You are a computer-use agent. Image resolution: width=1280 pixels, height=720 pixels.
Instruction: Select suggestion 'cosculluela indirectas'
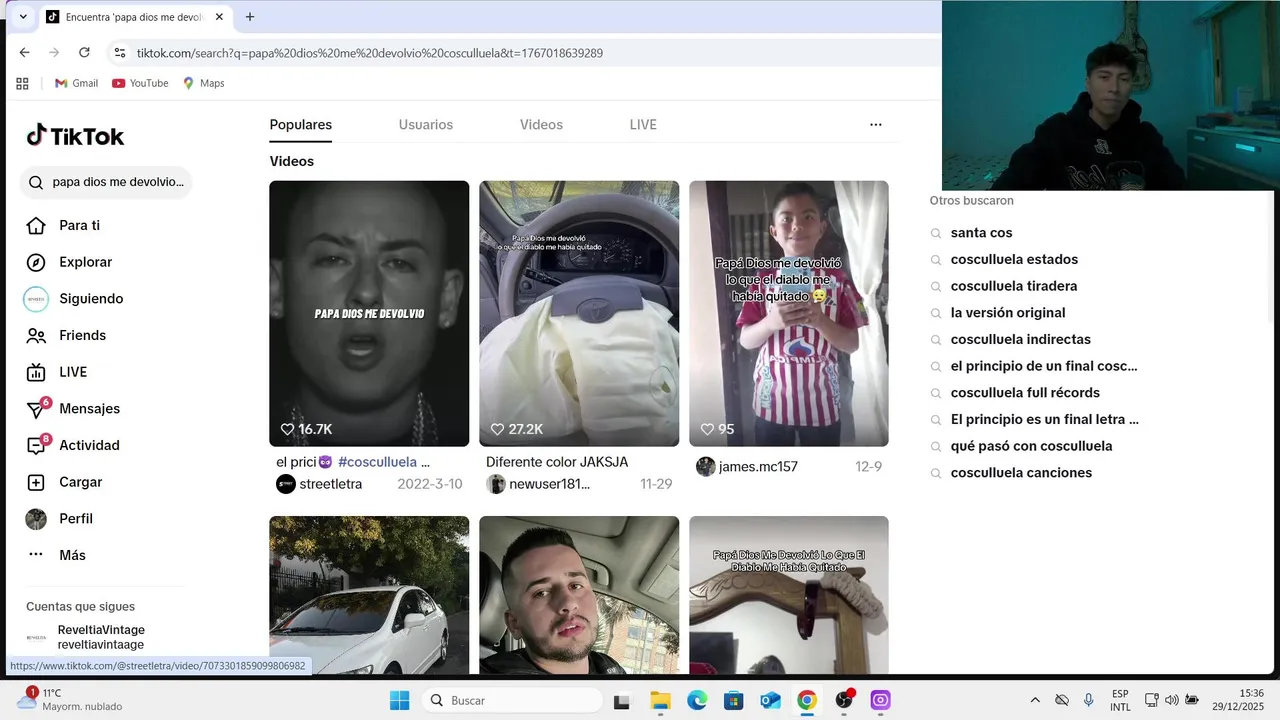(1021, 340)
